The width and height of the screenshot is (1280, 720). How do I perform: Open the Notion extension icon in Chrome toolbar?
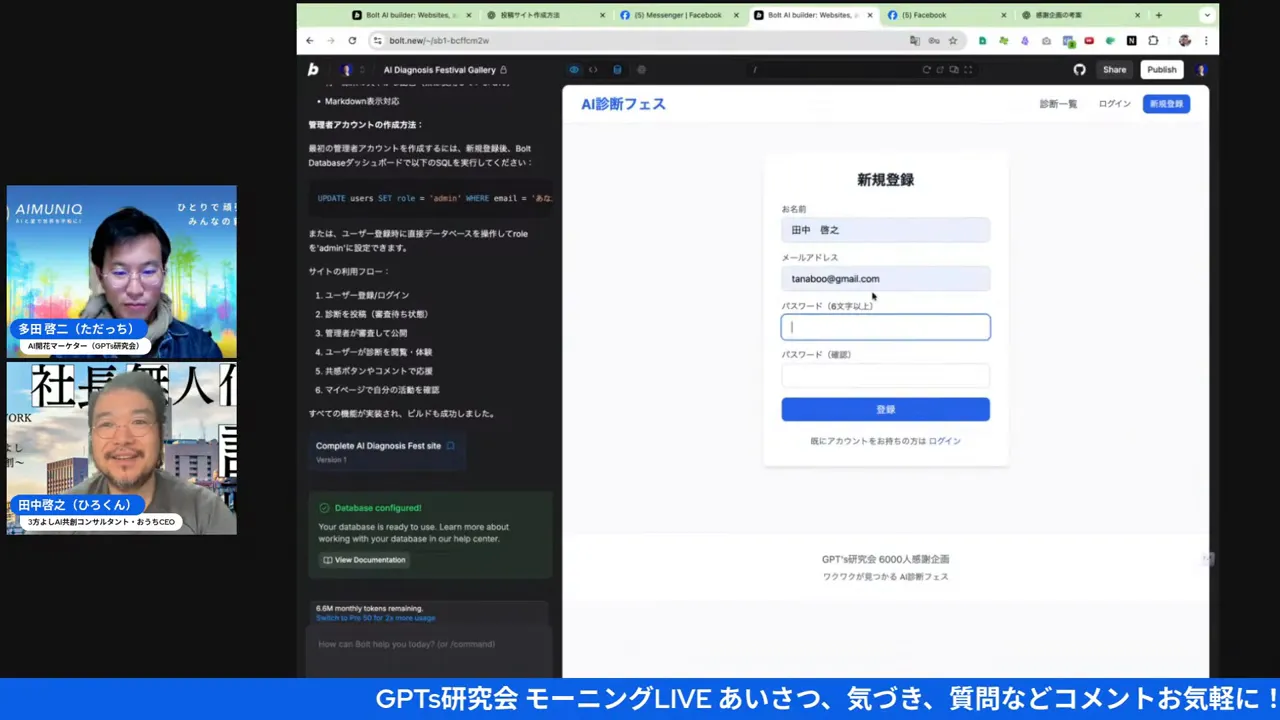pos(1131,40)
